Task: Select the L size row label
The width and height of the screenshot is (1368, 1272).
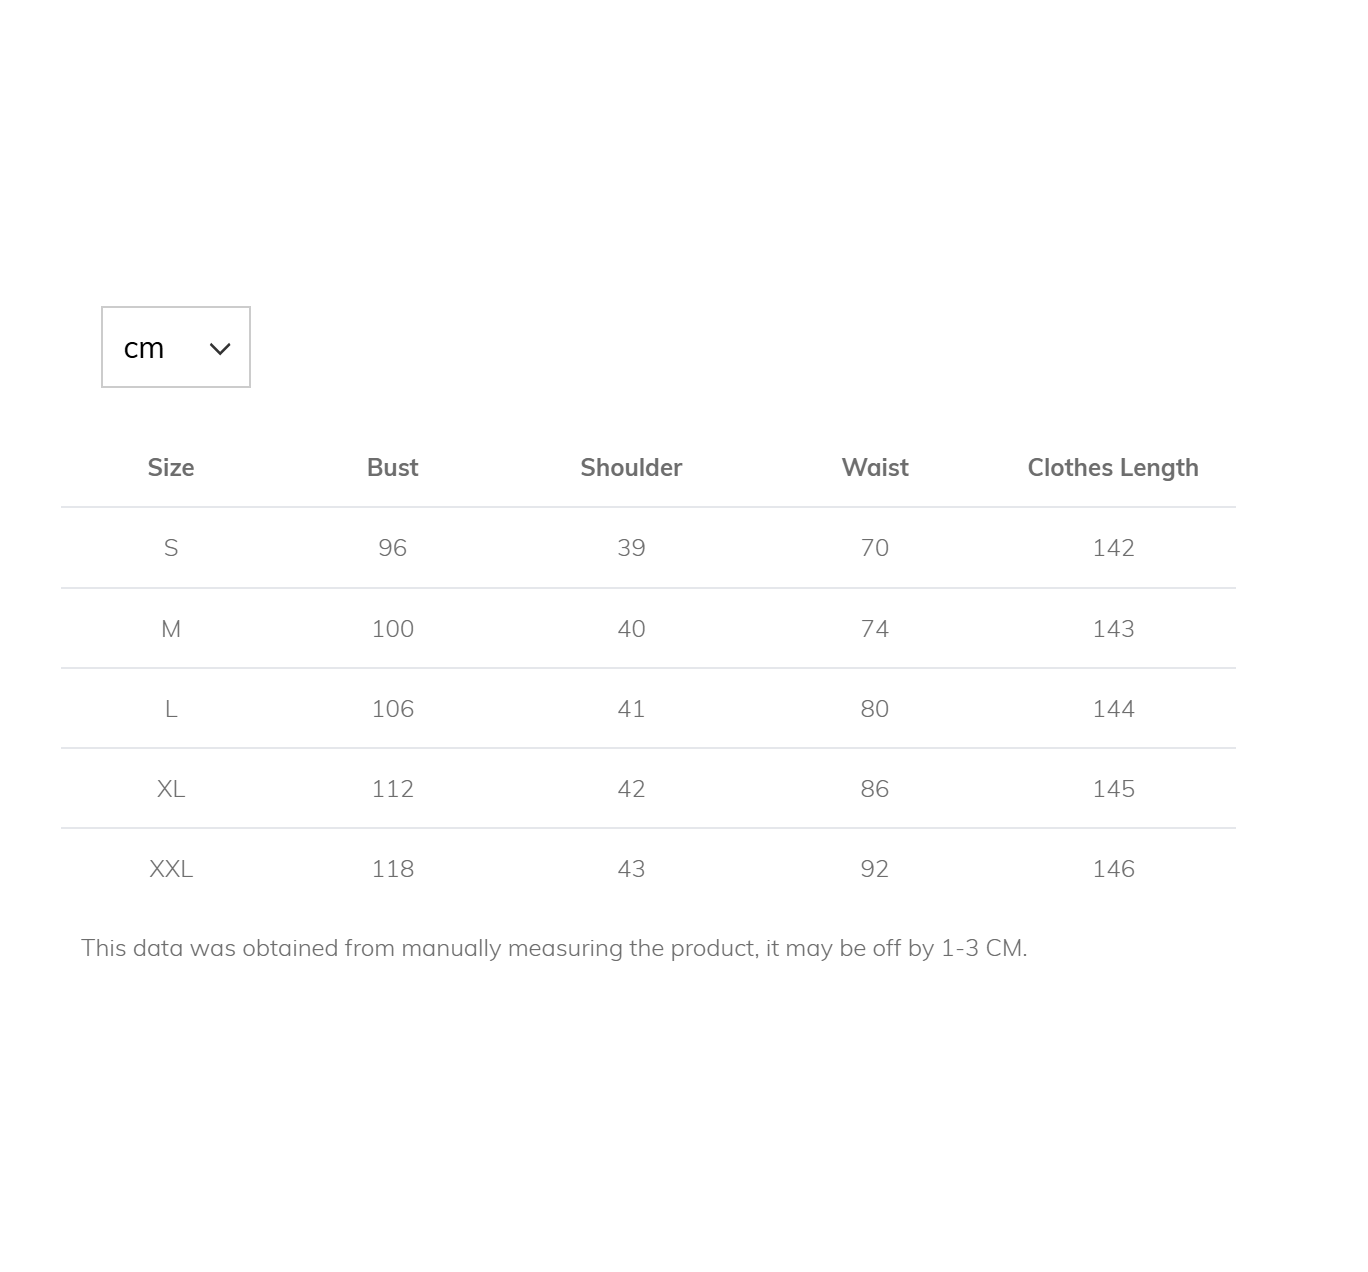Action: point(171,709)
